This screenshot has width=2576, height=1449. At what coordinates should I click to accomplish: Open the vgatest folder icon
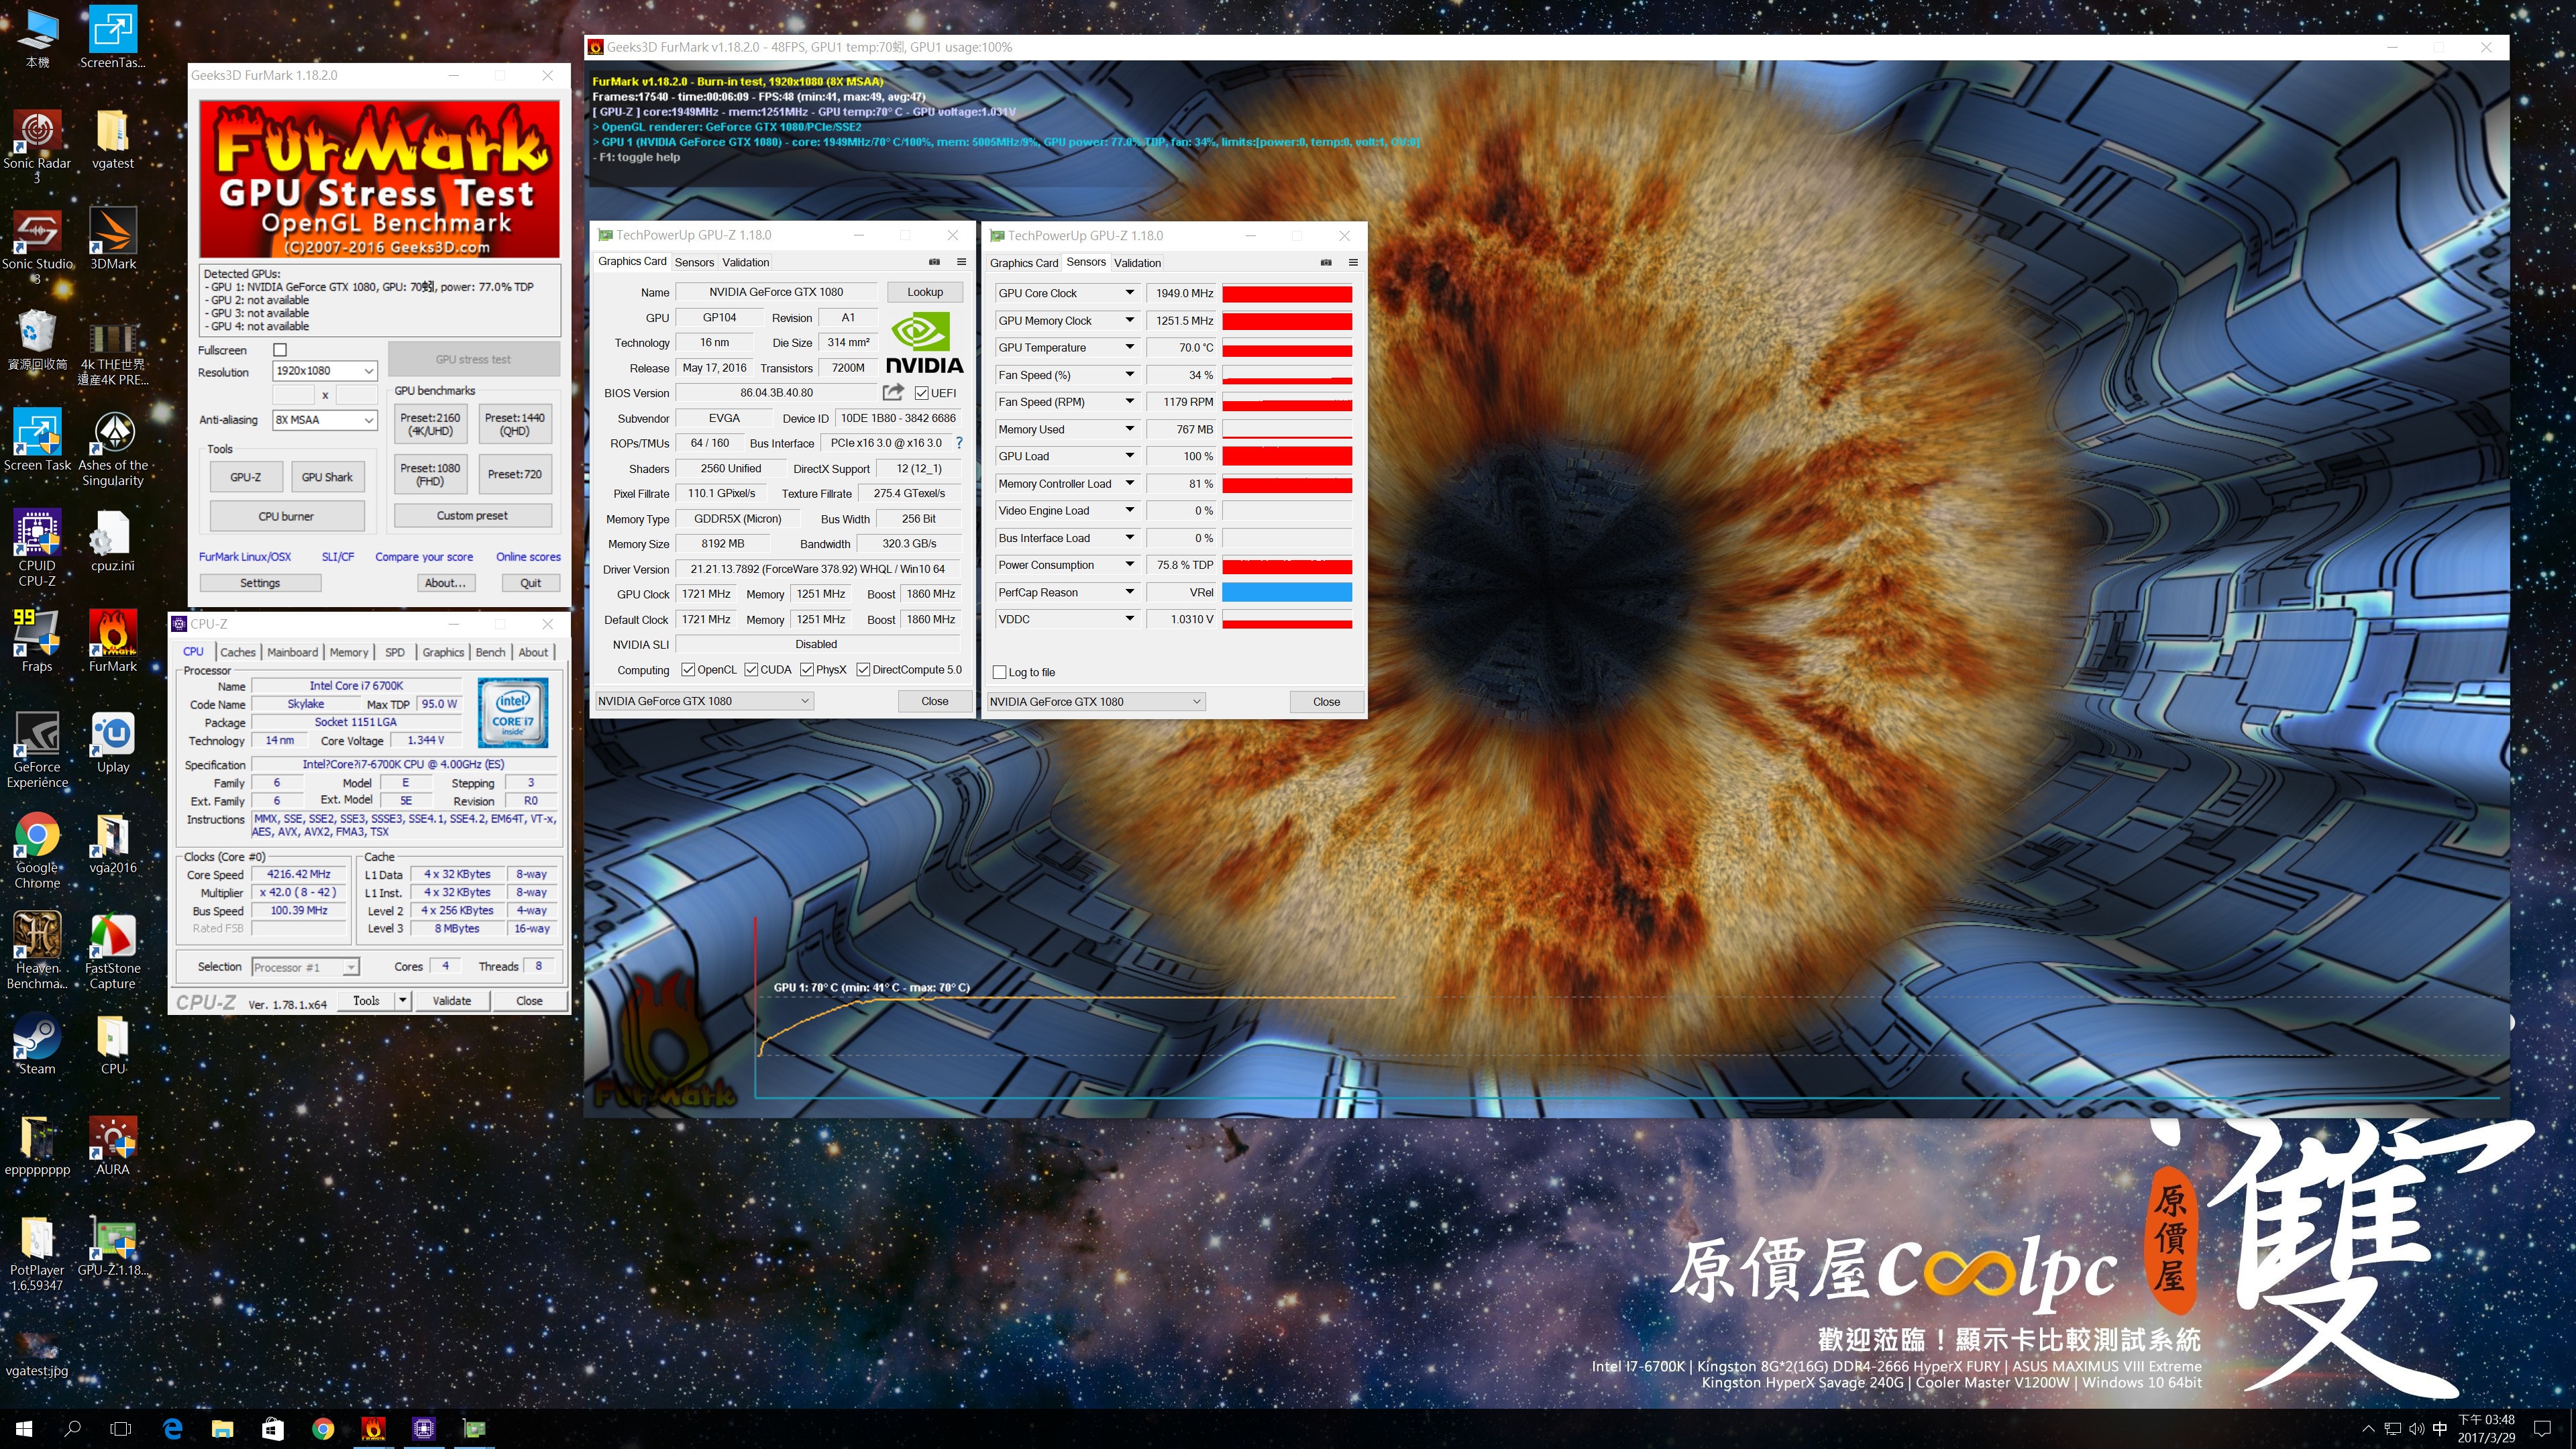[112, 138]
